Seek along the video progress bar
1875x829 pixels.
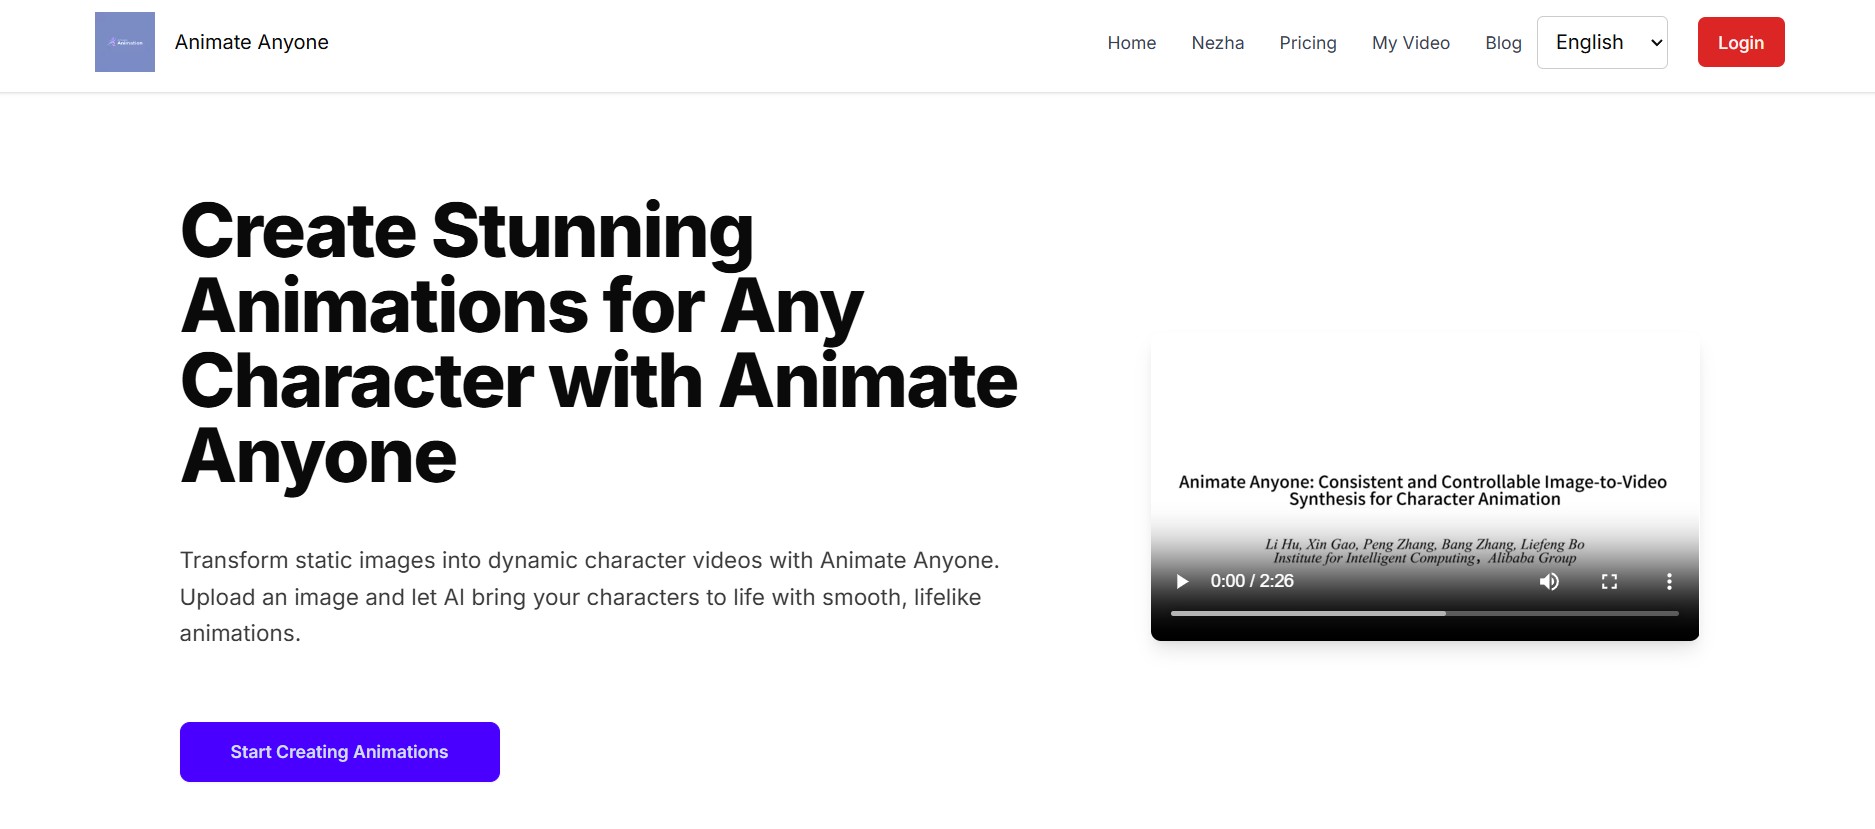pyautogui.click(x=1425, y=613)
